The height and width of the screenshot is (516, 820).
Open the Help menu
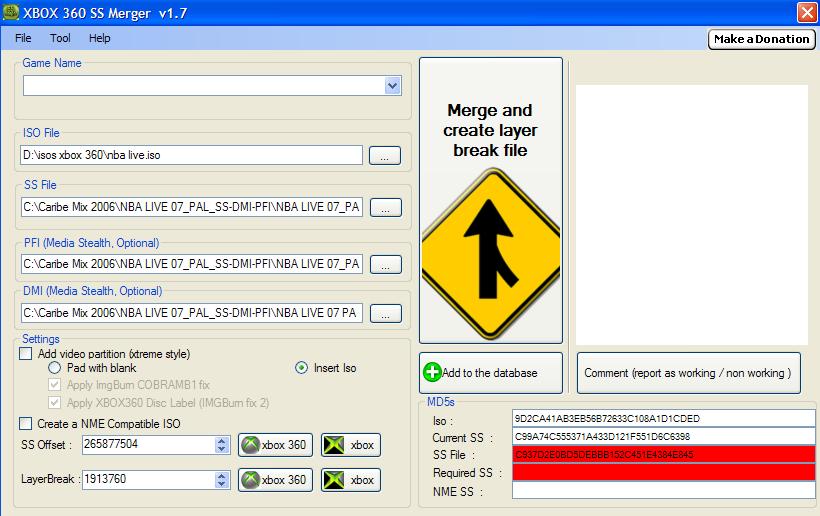pyautogui.click(x=99, y=38)
